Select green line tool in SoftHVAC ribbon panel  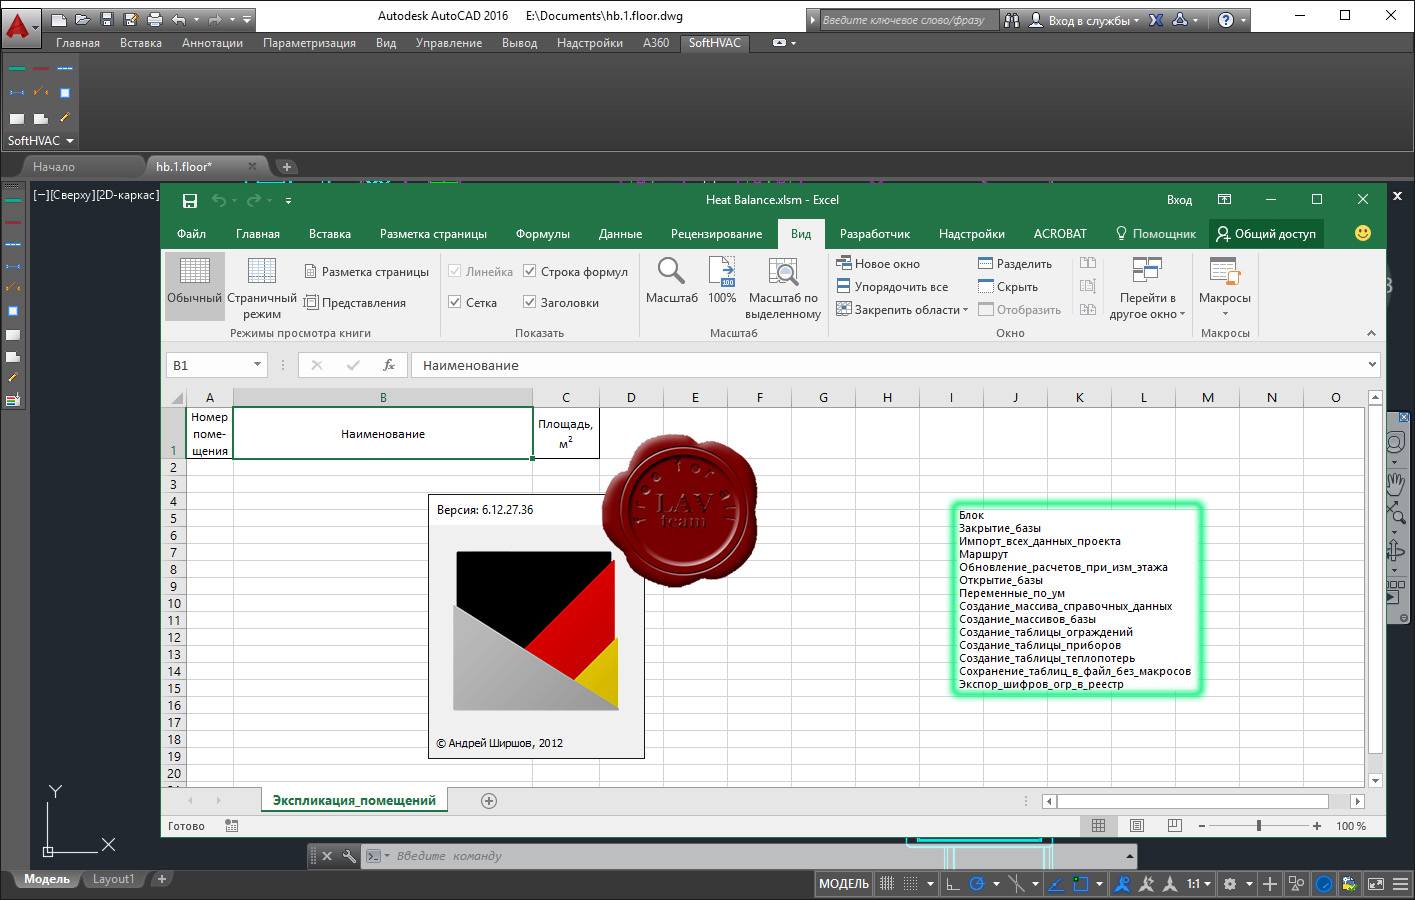17,68
